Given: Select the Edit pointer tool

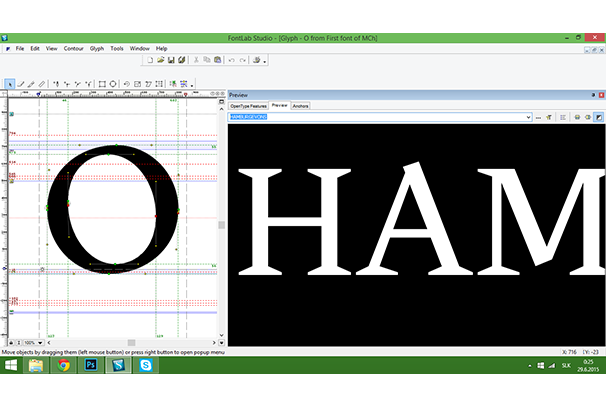Looking at the screenshot, I should (x=9, y=83).
